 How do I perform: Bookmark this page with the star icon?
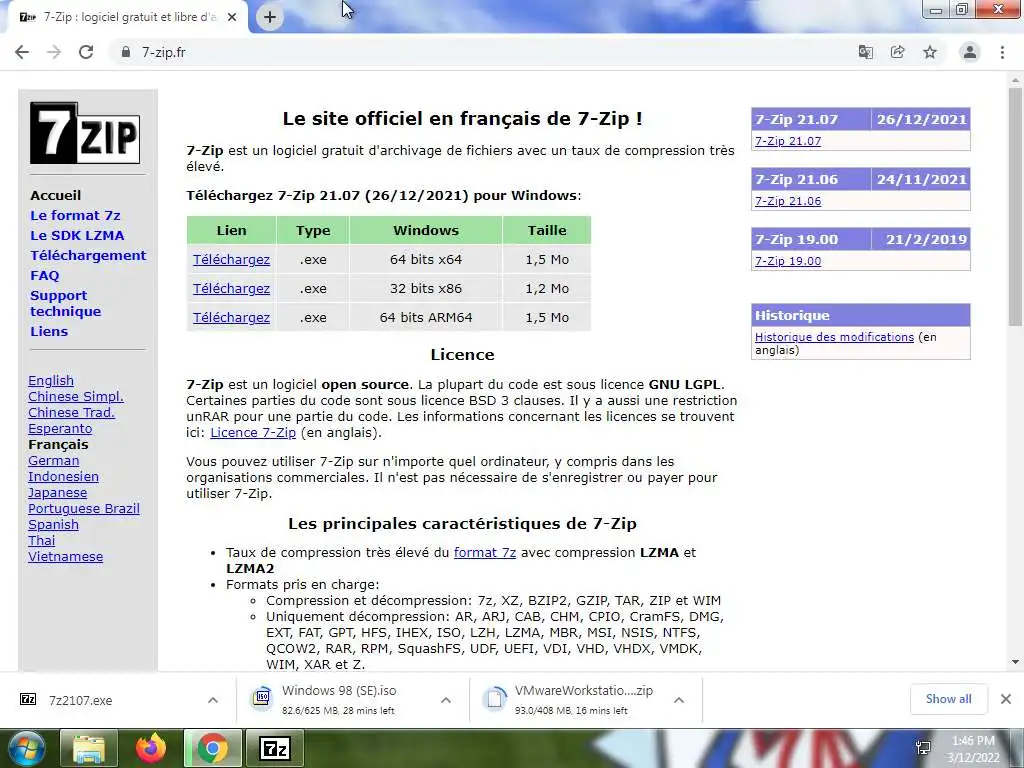pyautogui.click(x=930, y=52)
